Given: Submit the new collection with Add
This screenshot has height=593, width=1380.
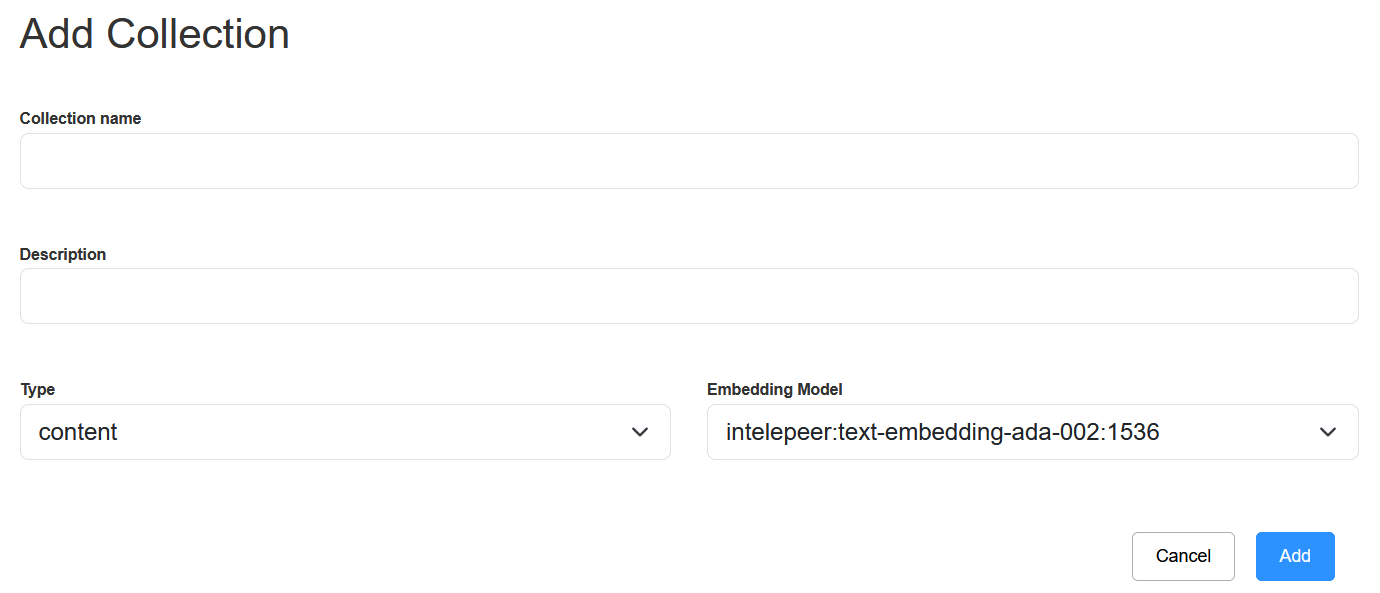Looking at the screenshot, I should pos(1295,556).
